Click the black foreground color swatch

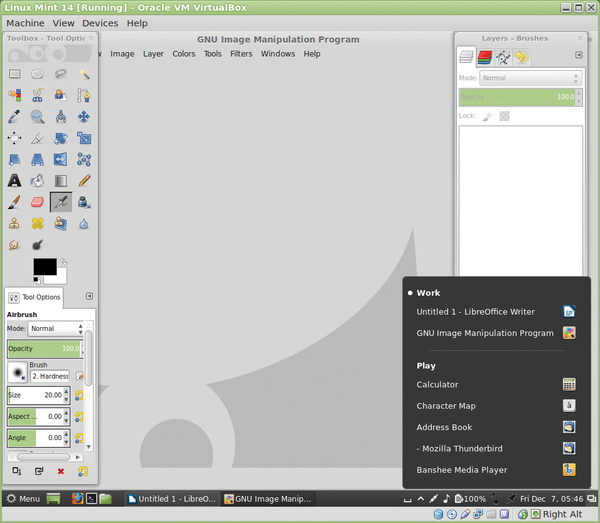(44, 266)
